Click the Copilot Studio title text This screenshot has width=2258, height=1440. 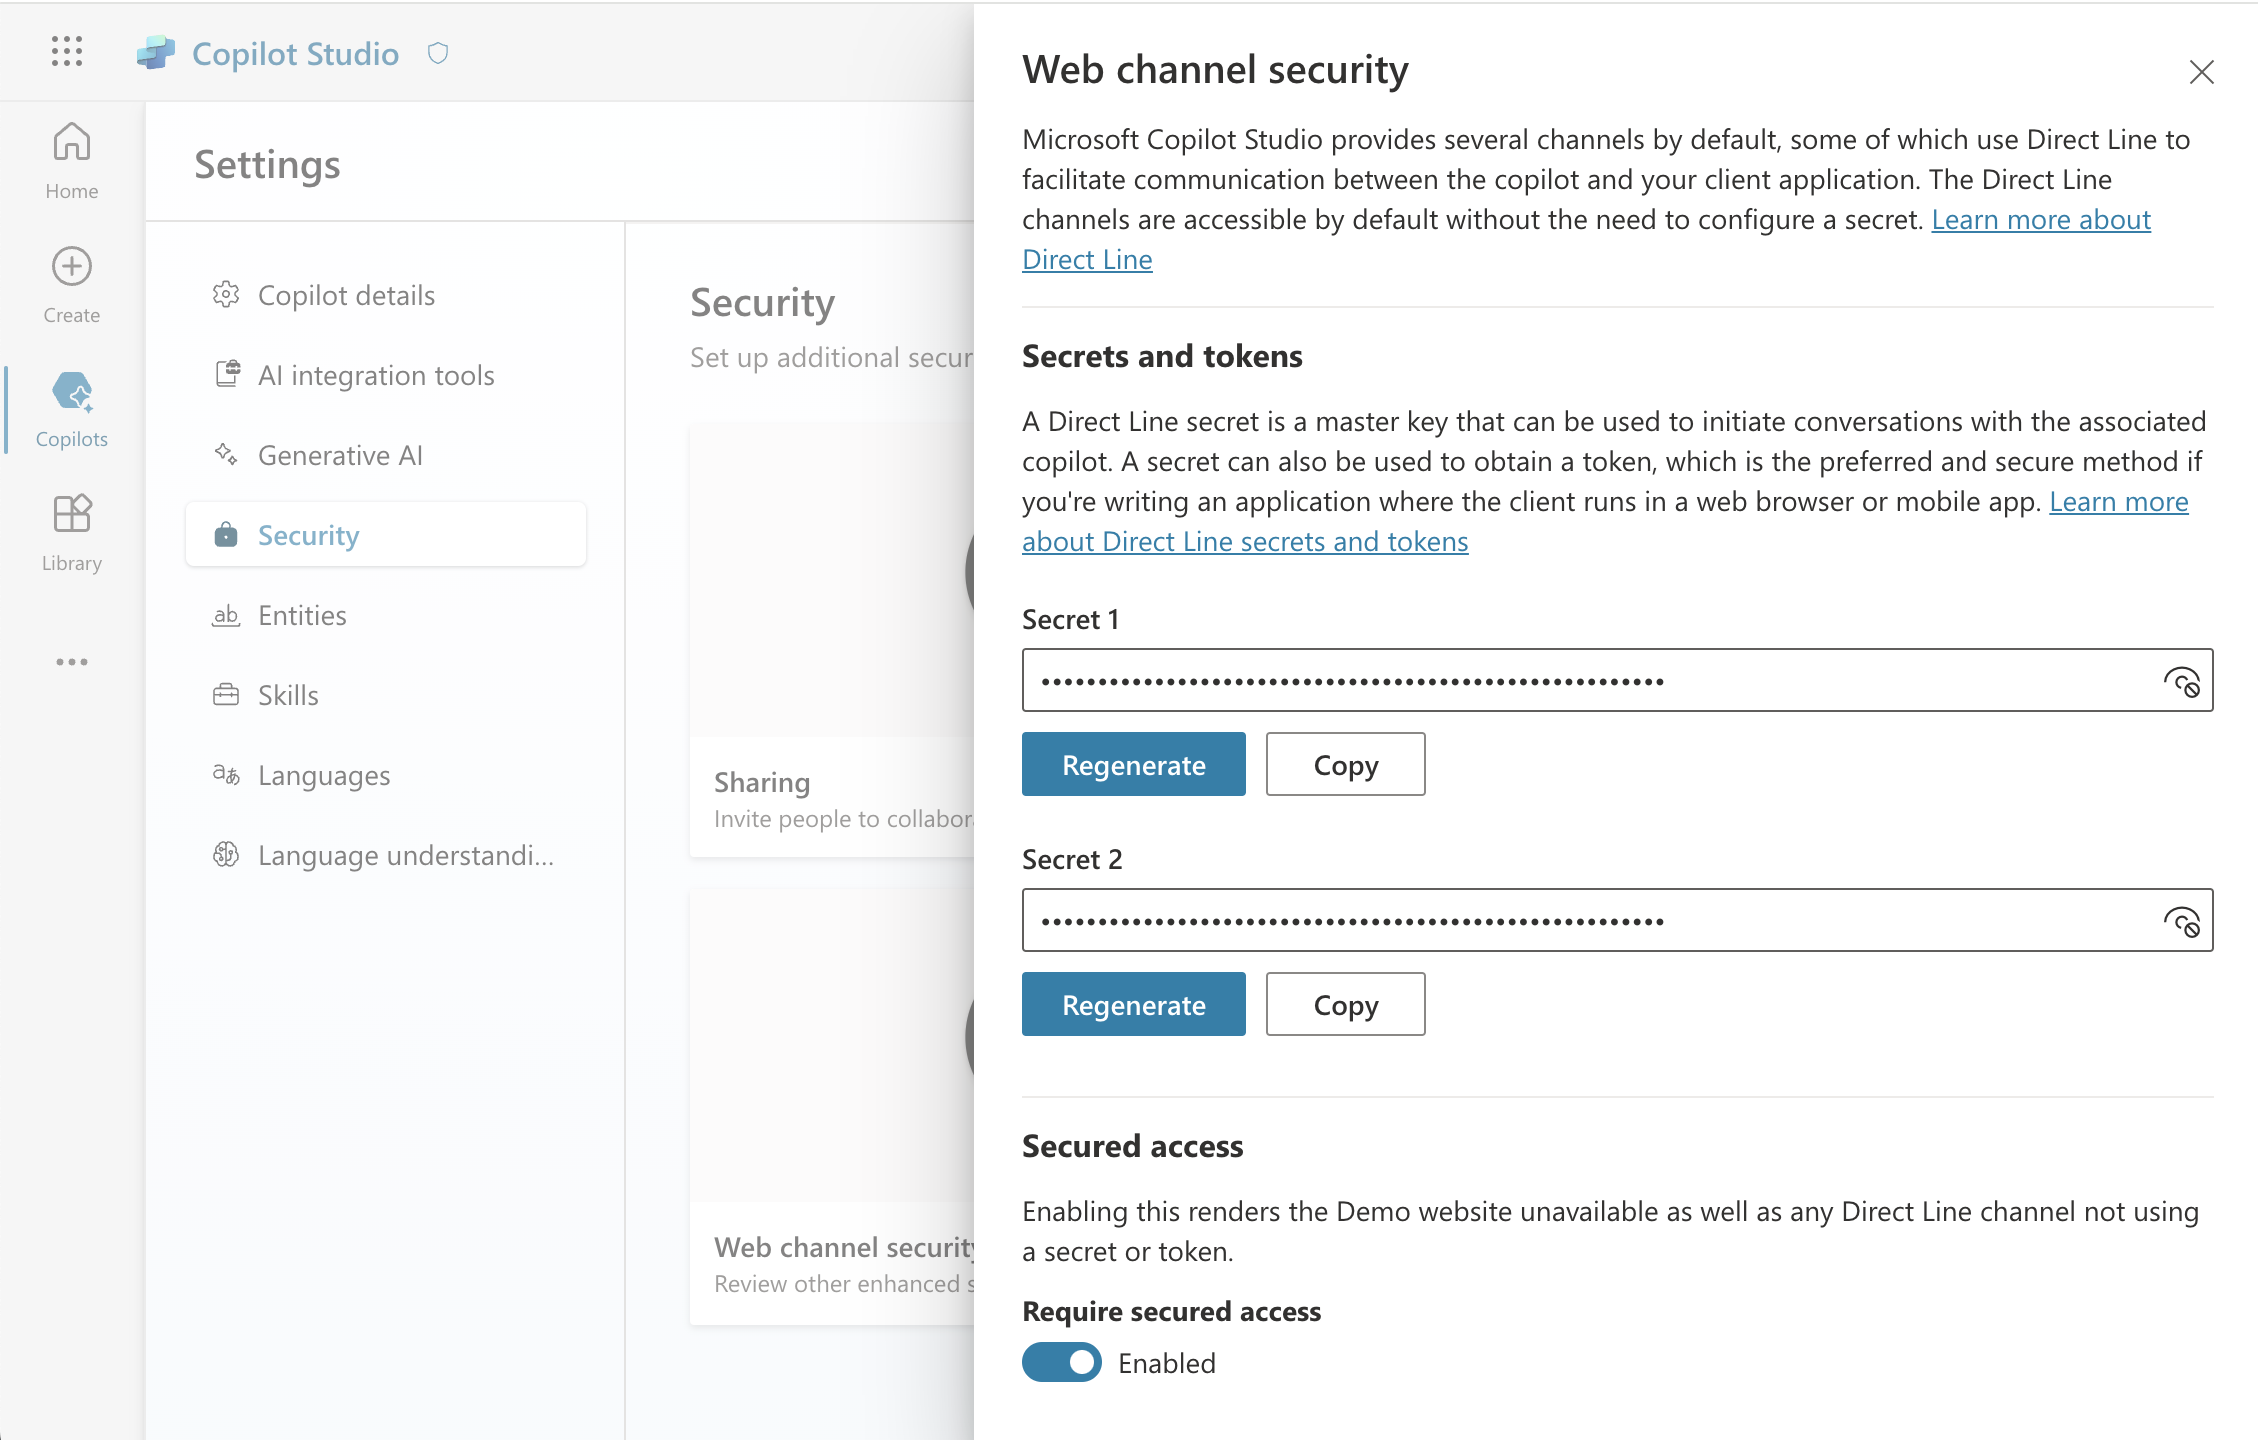295,53
